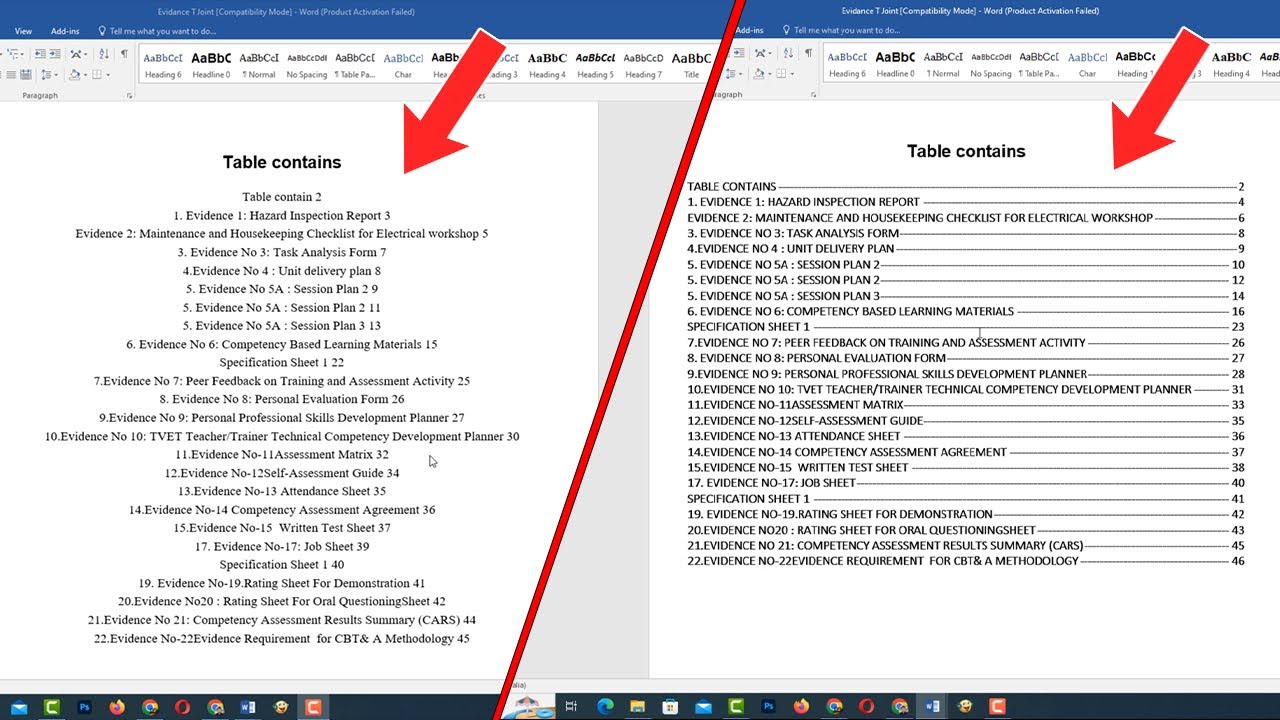Open the Add-ins tab in right Word window
The image size is (1280, 720).
[x=749, y=31]
